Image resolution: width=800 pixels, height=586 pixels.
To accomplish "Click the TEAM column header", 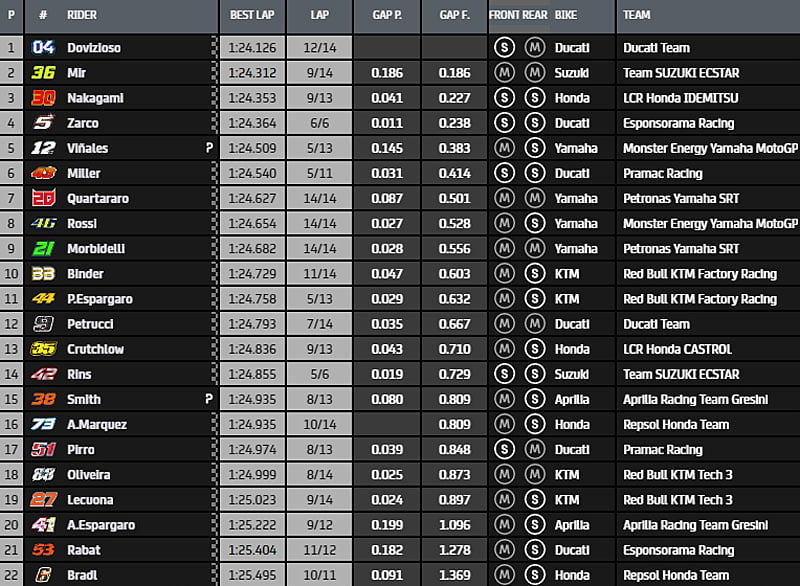I will 637,16.
